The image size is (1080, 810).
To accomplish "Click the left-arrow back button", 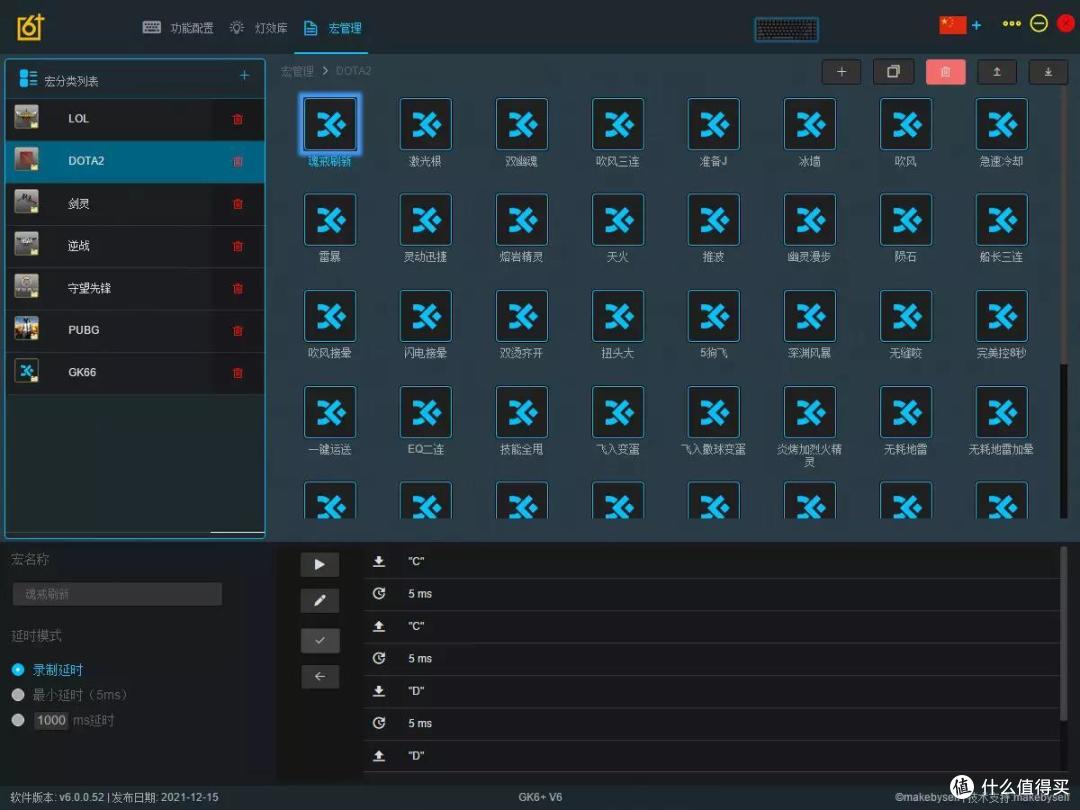I will coord(320,676).
